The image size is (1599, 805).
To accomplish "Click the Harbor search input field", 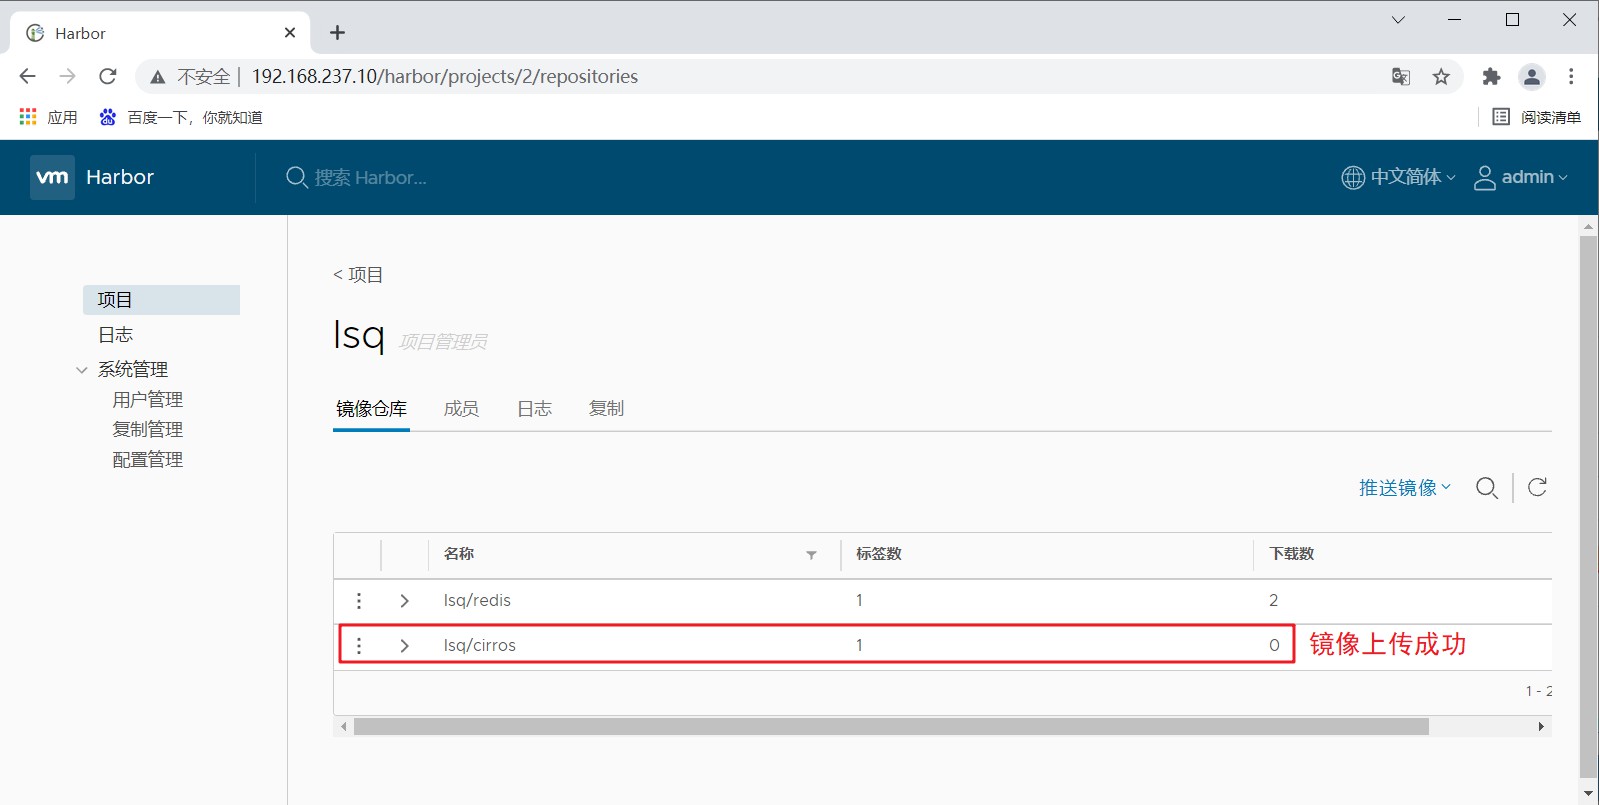I will 370,178.
